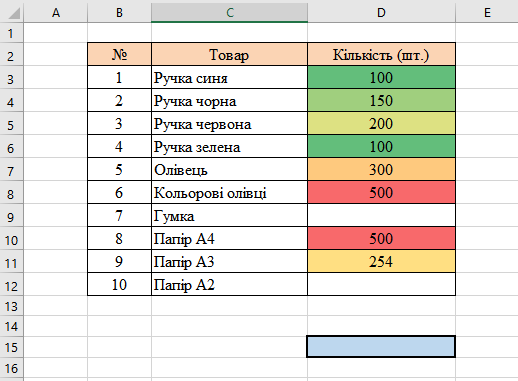The width and height of the screenshot is (518, 381).
Task: Select the 'Кількість (шт.)' header cell
Action: click(381, 54)
